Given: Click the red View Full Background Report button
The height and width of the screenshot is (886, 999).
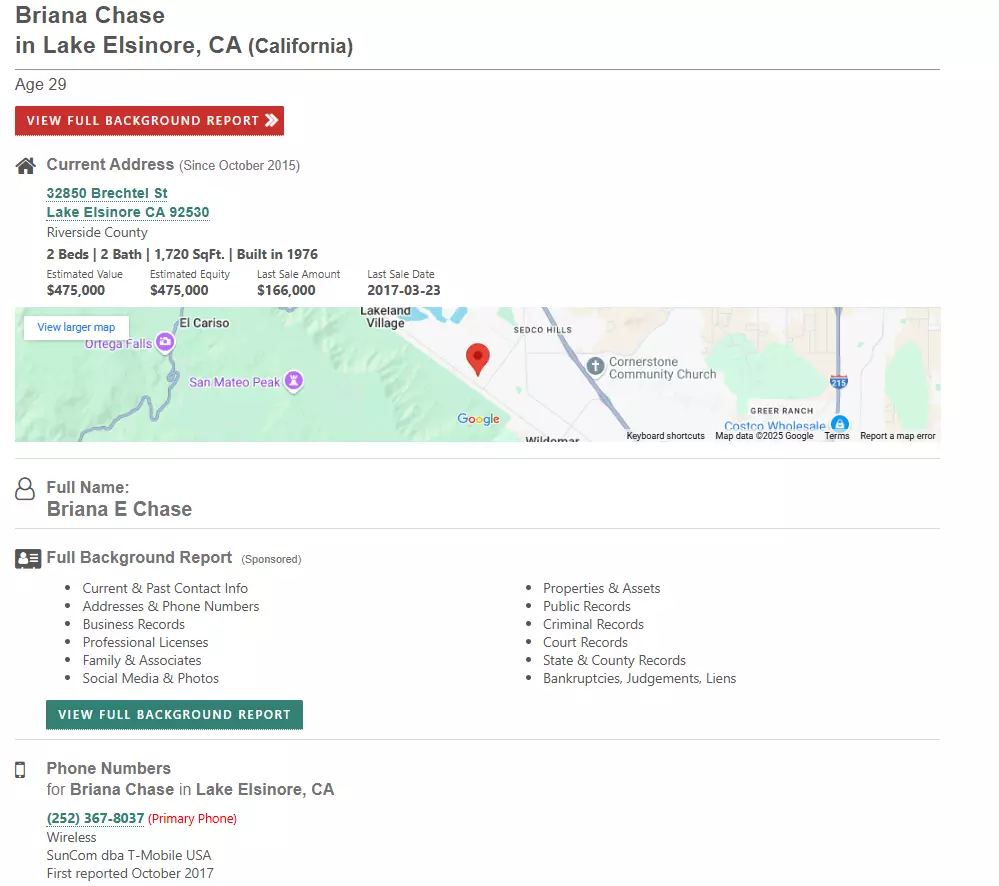Looking at the screenshot, I should tap(149, 120).
